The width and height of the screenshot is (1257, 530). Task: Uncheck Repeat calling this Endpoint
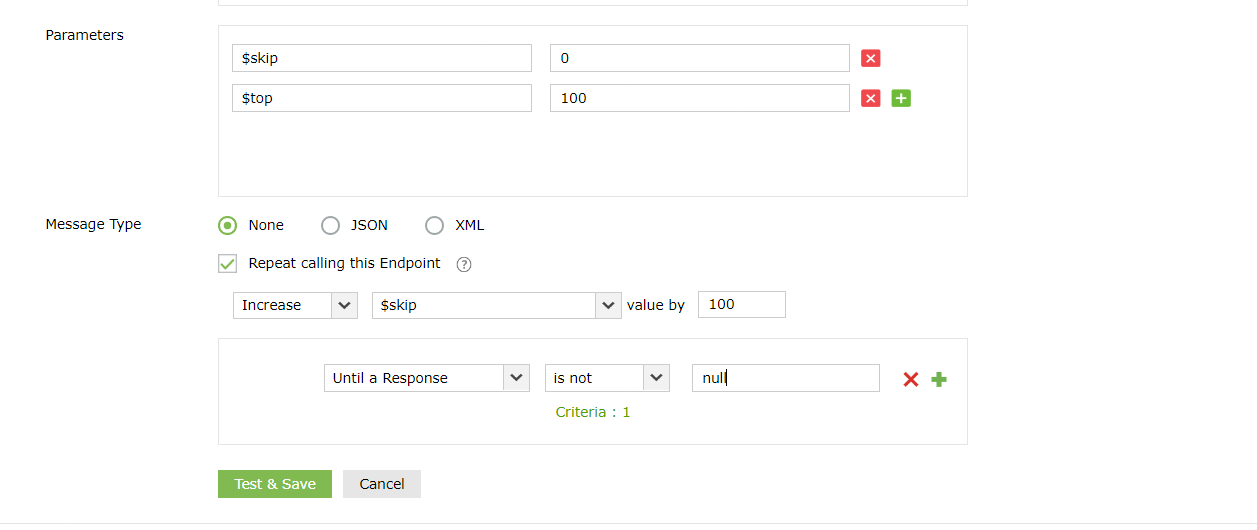point(228,264)
